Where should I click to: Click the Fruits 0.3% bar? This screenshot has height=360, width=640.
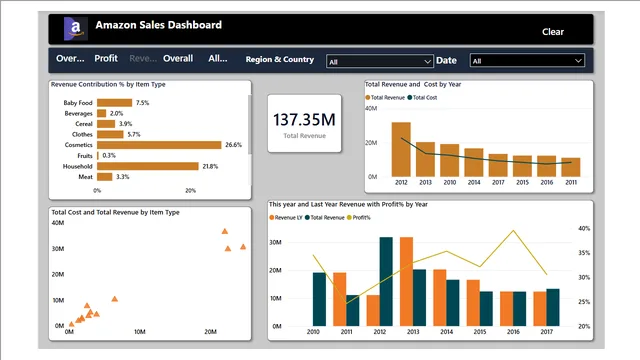click(98, 156)
